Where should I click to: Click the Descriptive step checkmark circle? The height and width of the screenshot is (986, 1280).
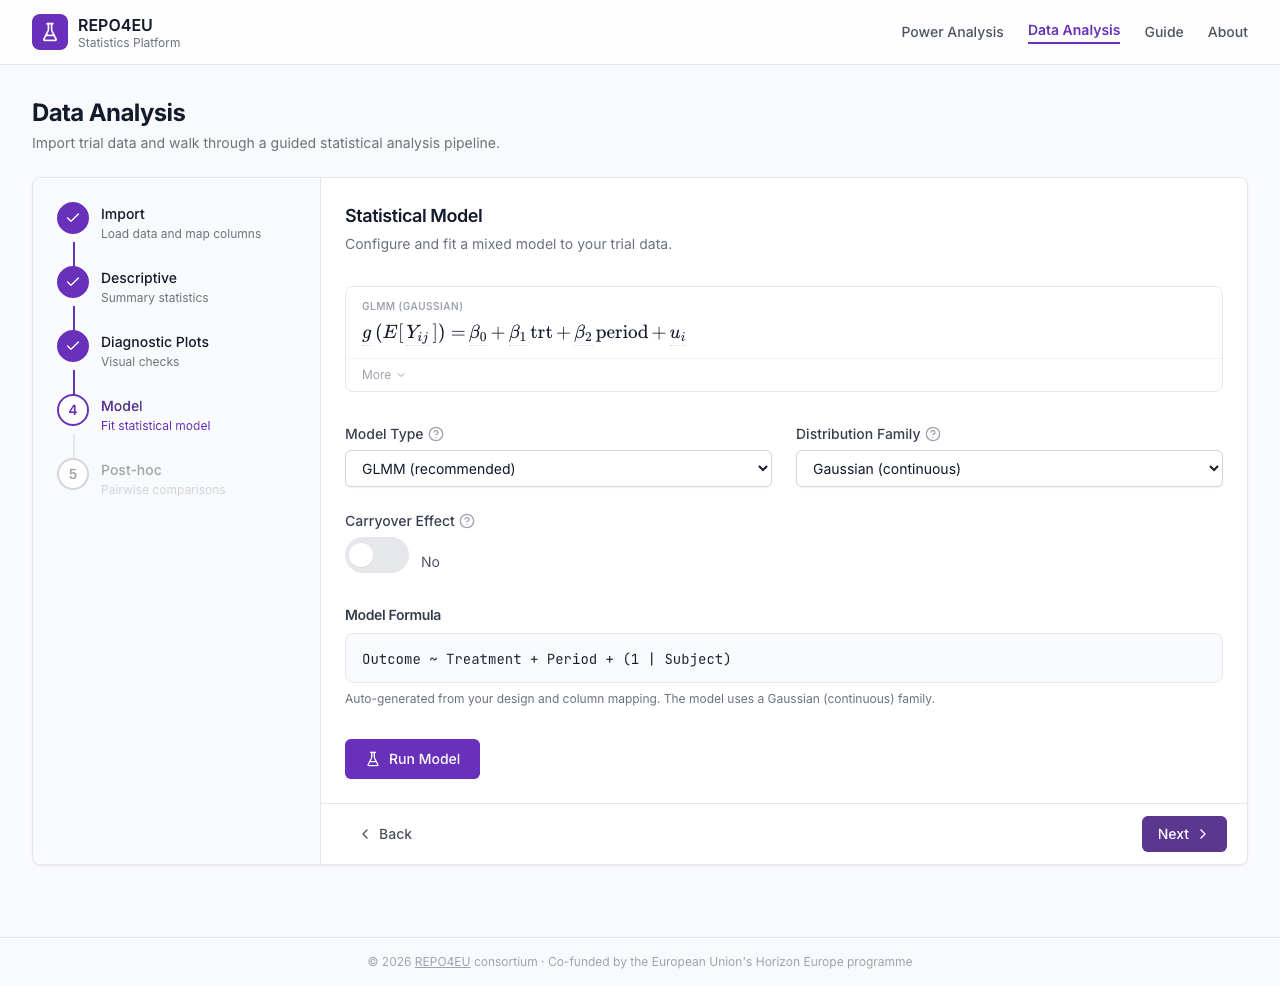click(x=73, y=282)
